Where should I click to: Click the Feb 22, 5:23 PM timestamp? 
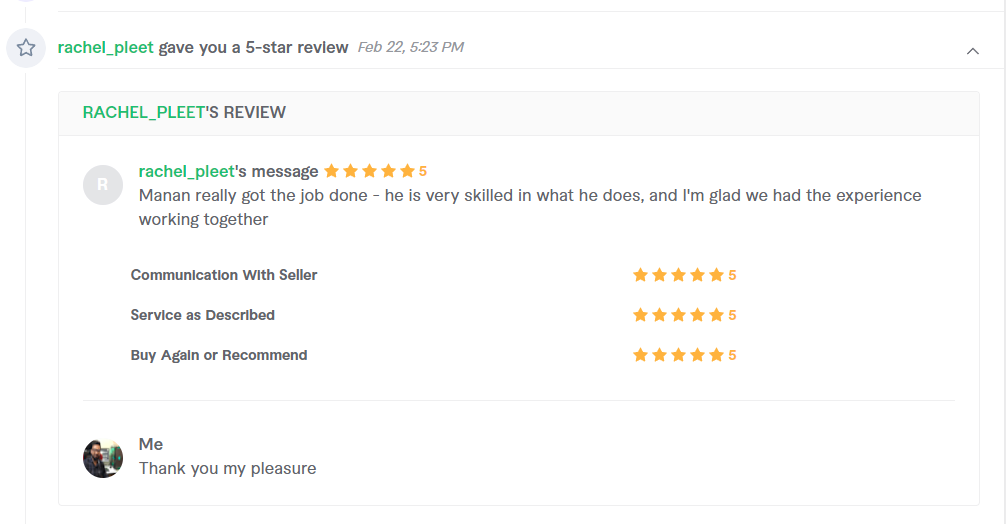[x=411, y=47]
